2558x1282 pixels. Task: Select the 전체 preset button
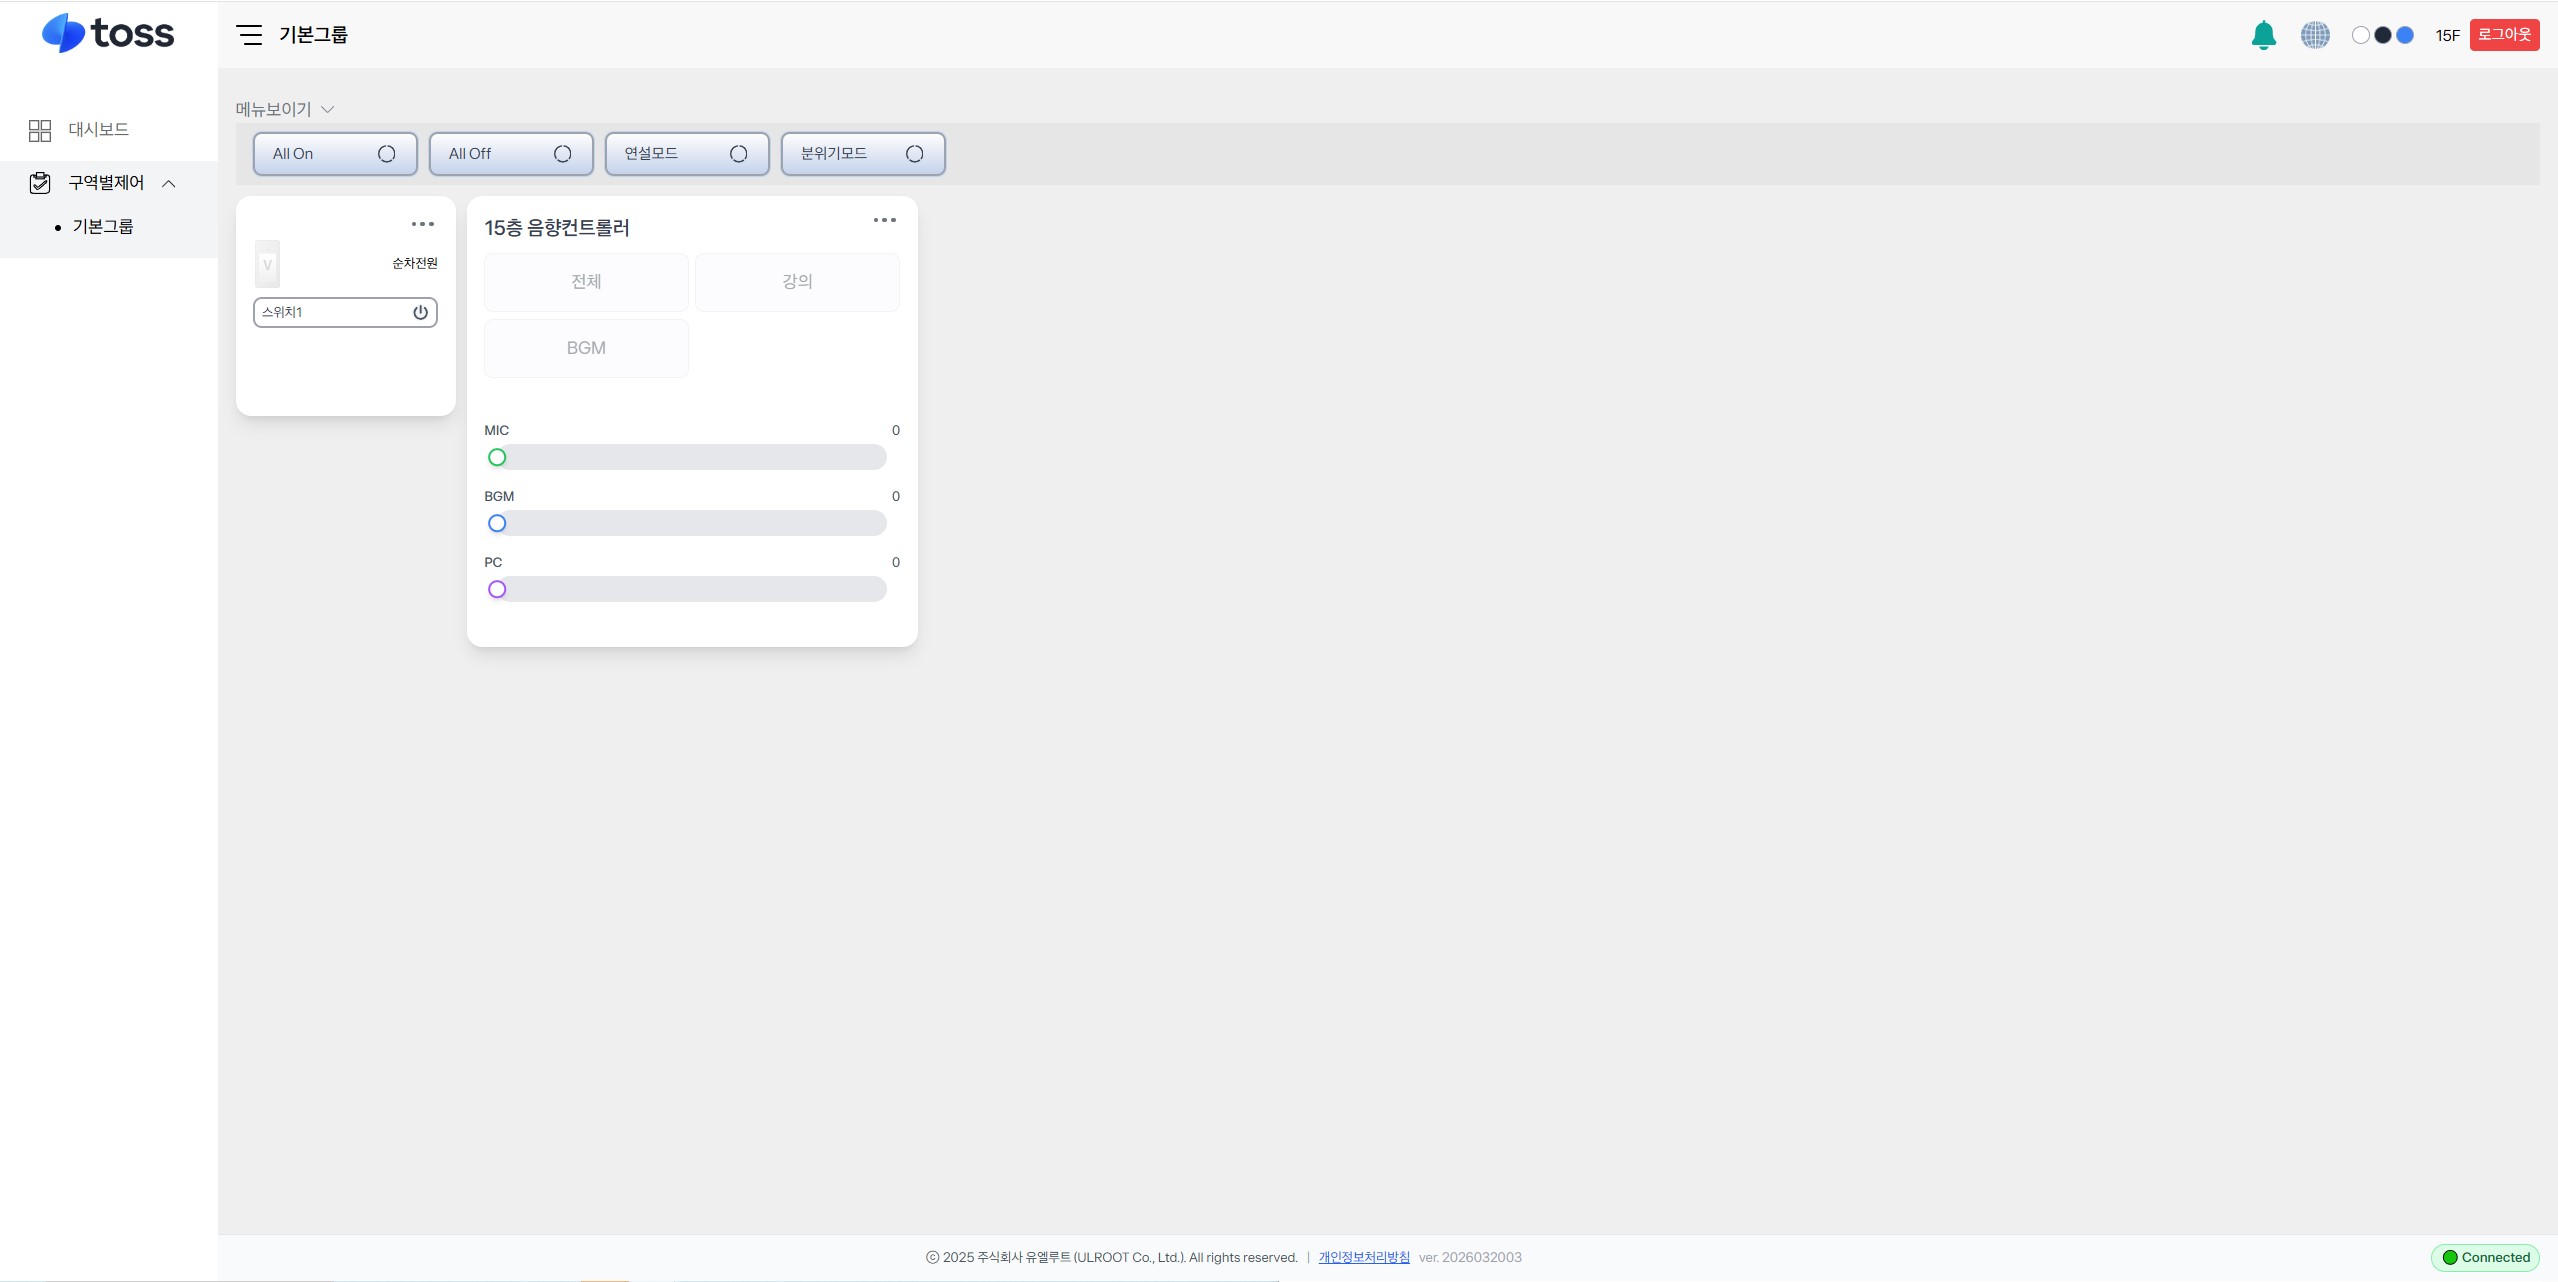coord(586,282)
